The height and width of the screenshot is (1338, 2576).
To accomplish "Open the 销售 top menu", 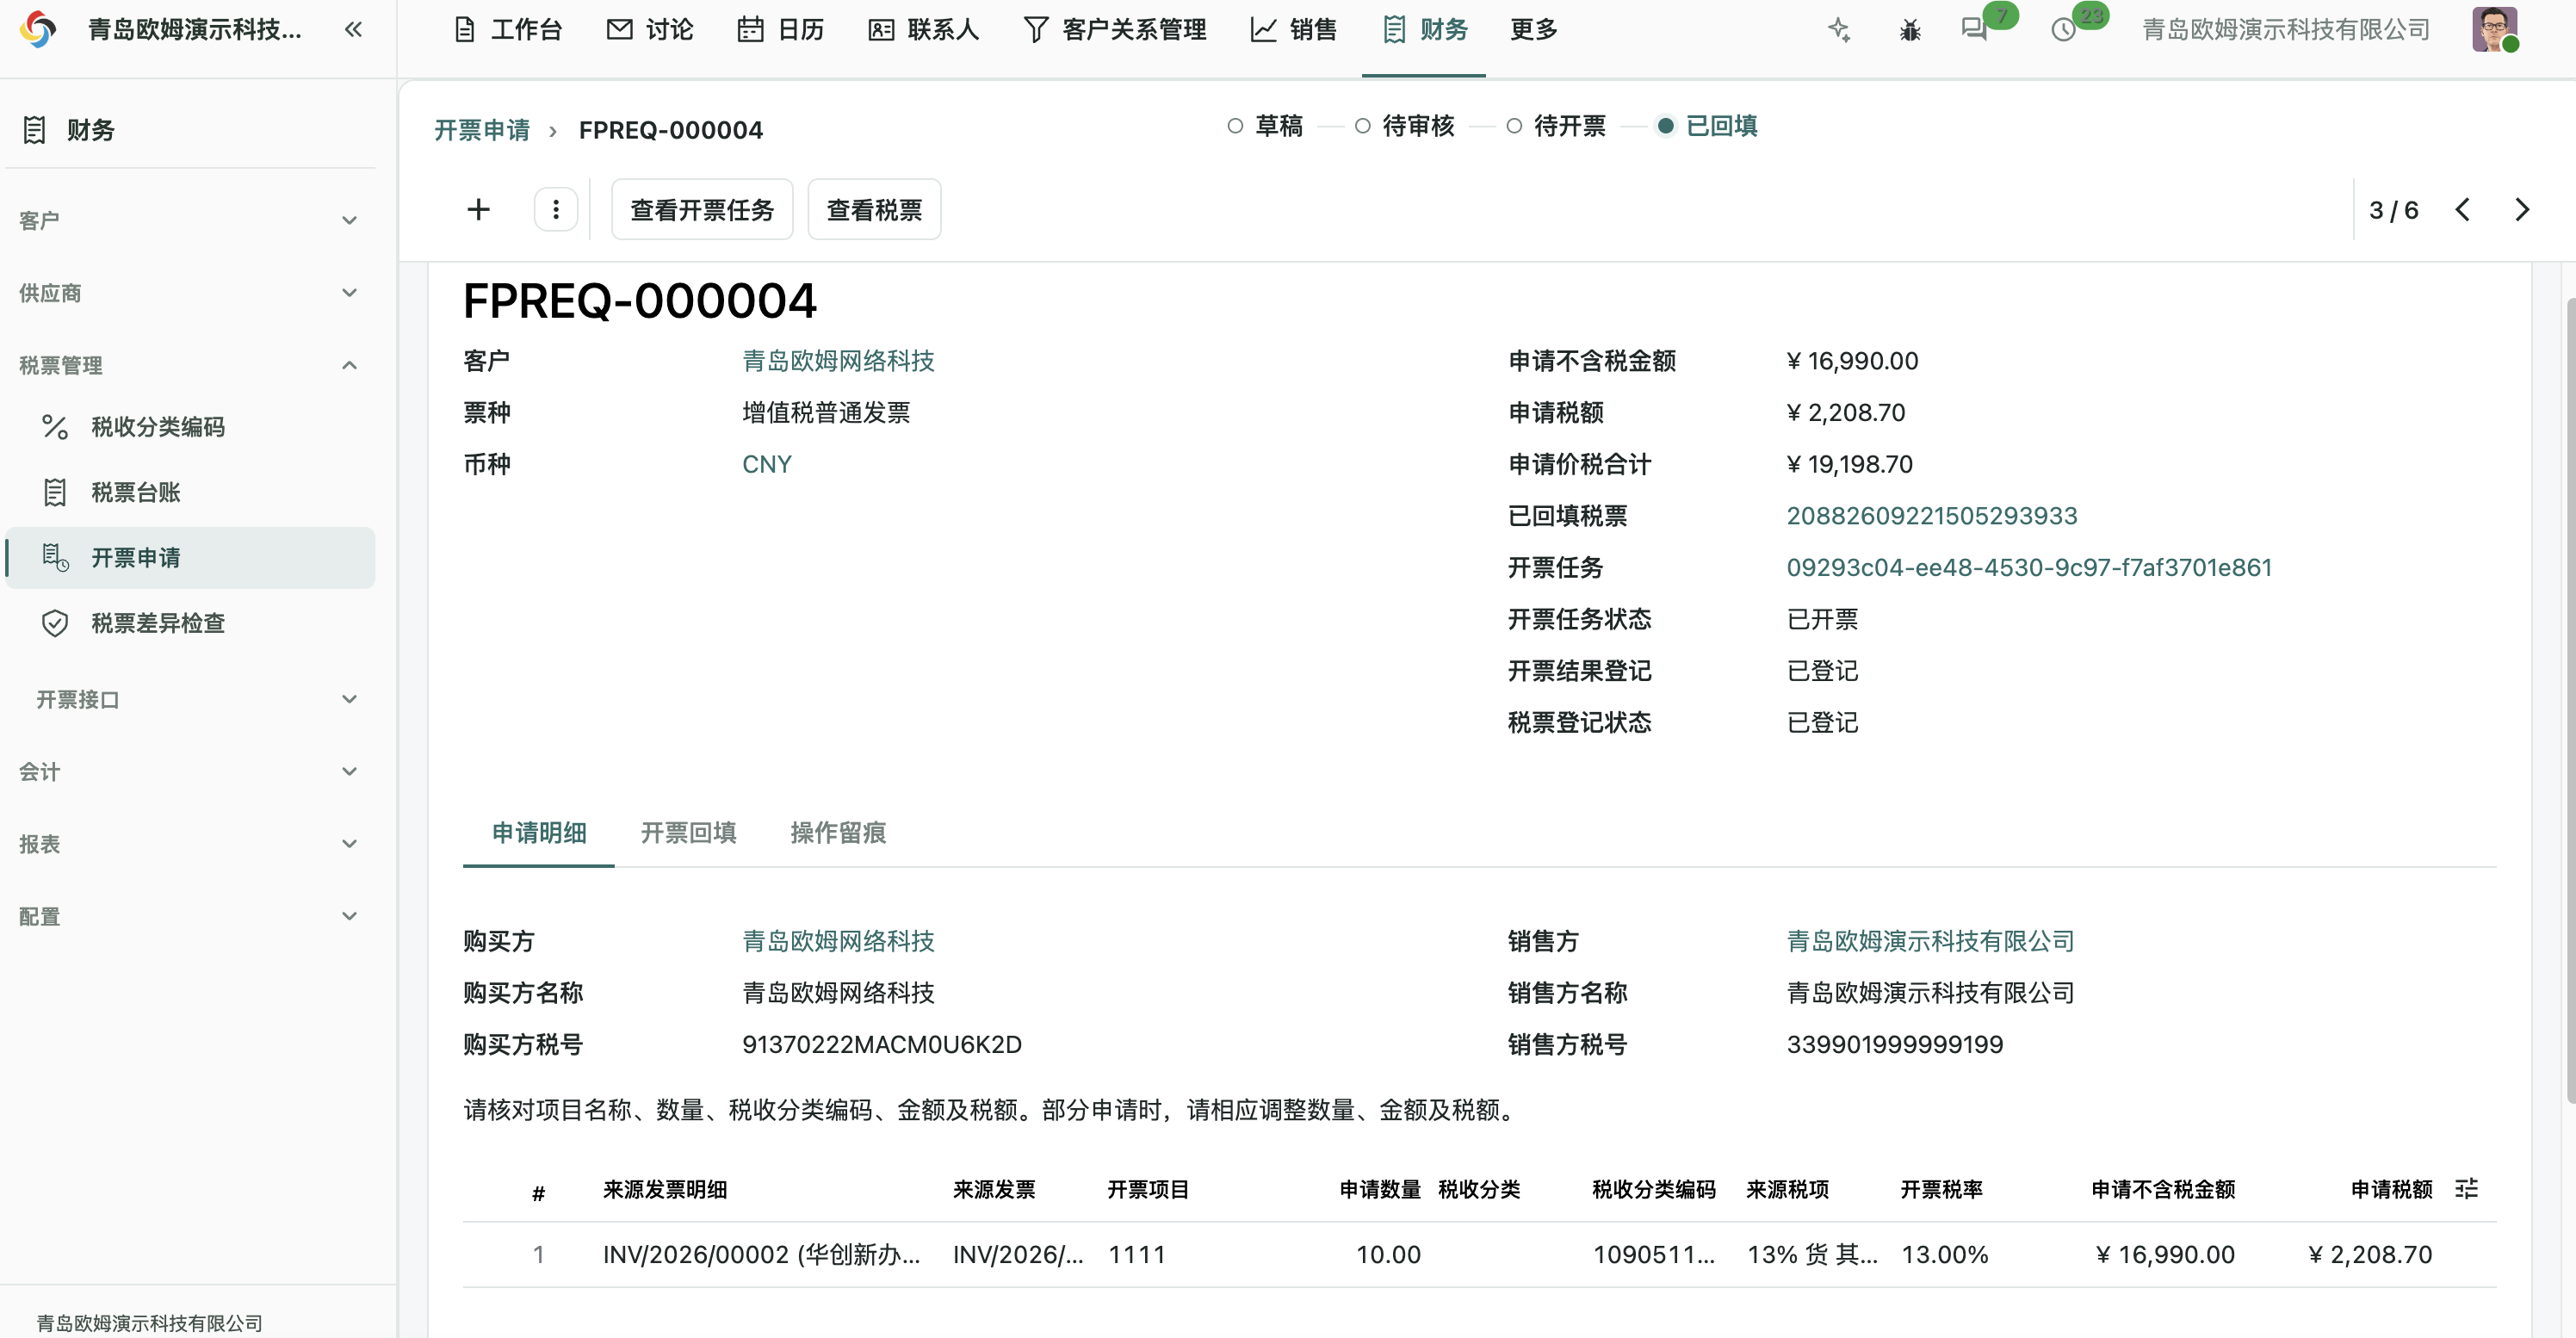I will click(1293, 30).
